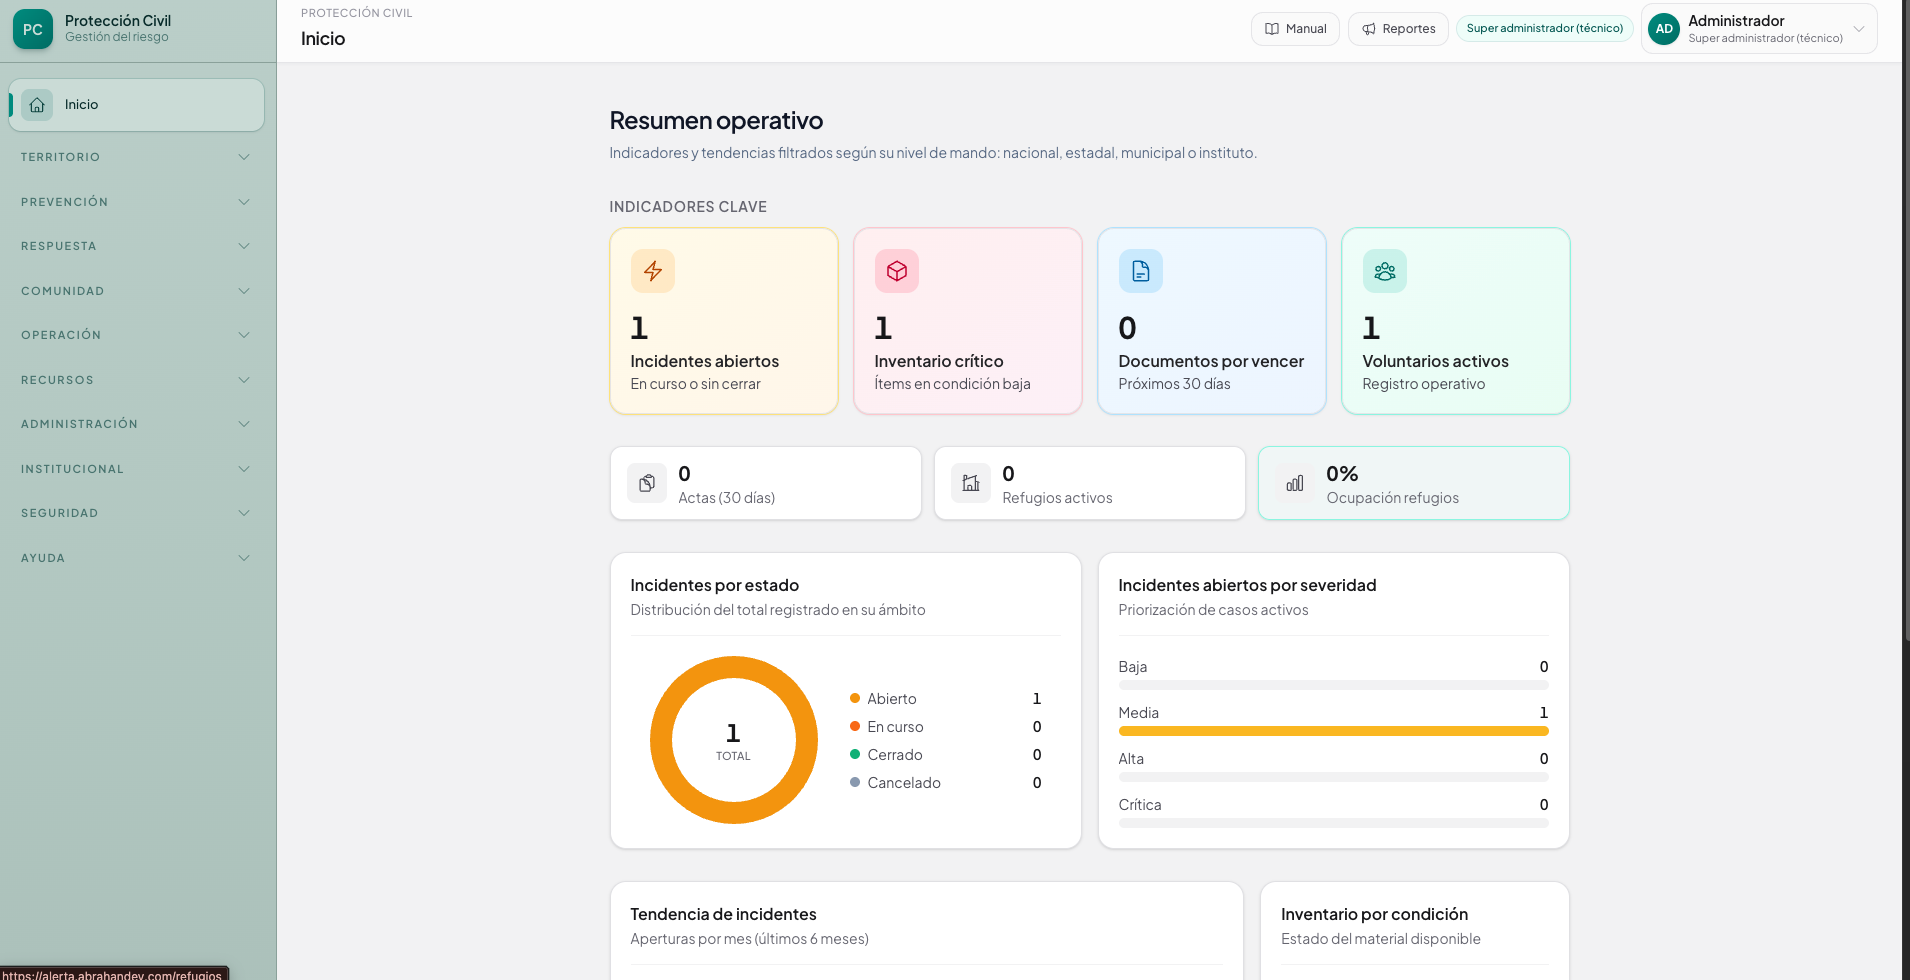Open the Manual button
1910x980 pixels.
coord(1295,29)
